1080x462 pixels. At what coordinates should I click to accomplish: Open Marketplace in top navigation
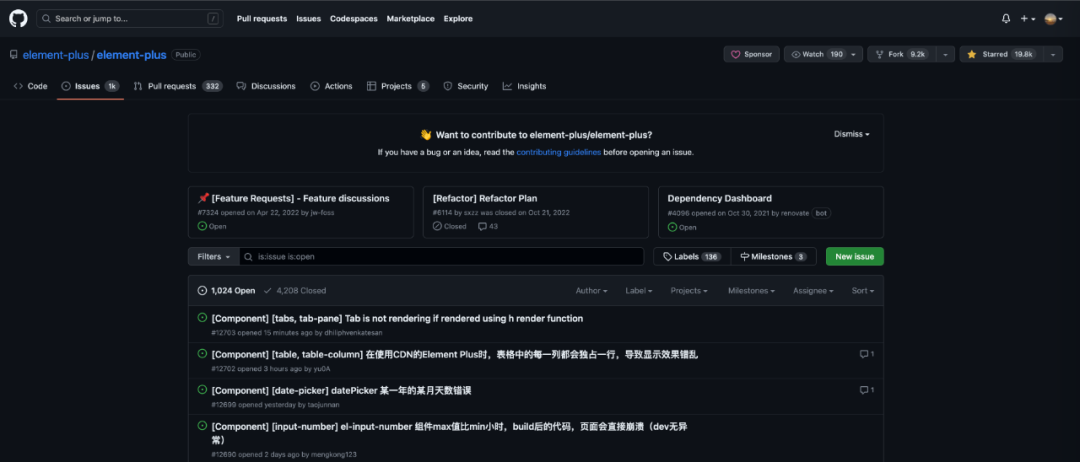pyautogui.click(x=411, y=19)
